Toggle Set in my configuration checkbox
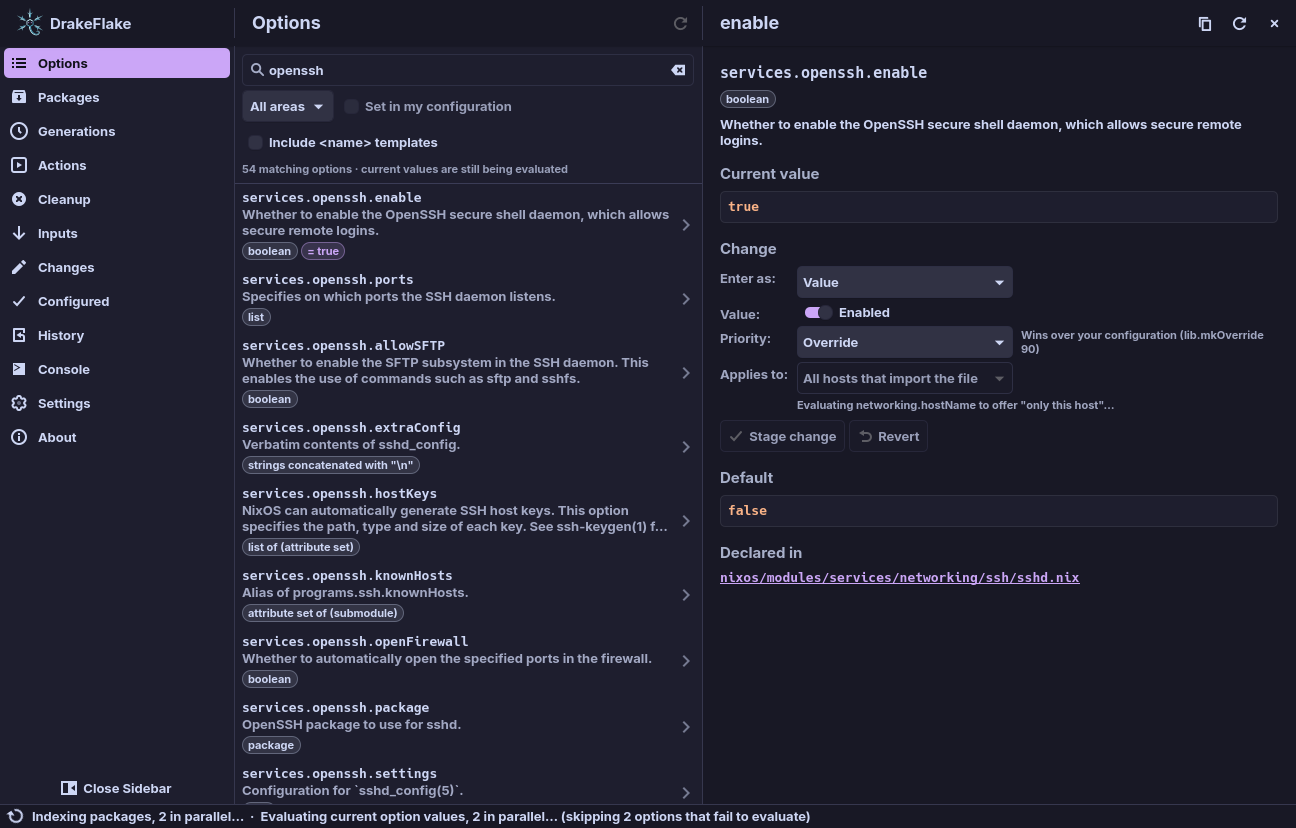The image size is (1296, 828). (x=352, y=106)
